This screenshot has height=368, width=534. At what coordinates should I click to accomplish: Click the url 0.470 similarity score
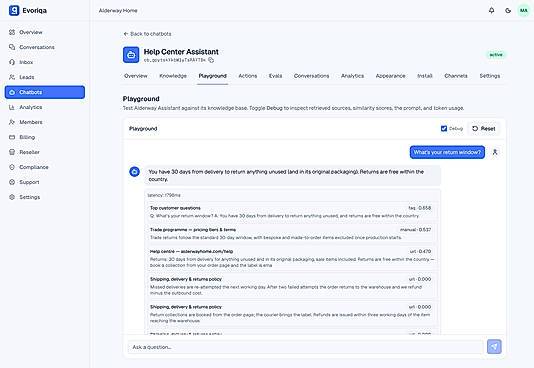(x=420, y=251)
